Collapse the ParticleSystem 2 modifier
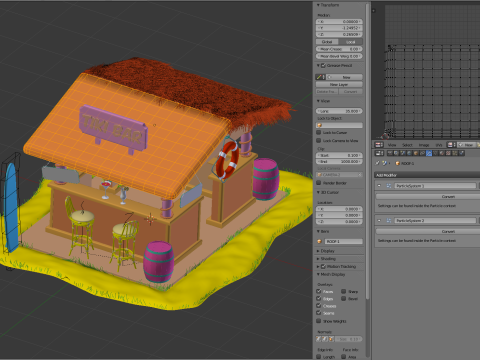480x360 pixels. (379, 220)
